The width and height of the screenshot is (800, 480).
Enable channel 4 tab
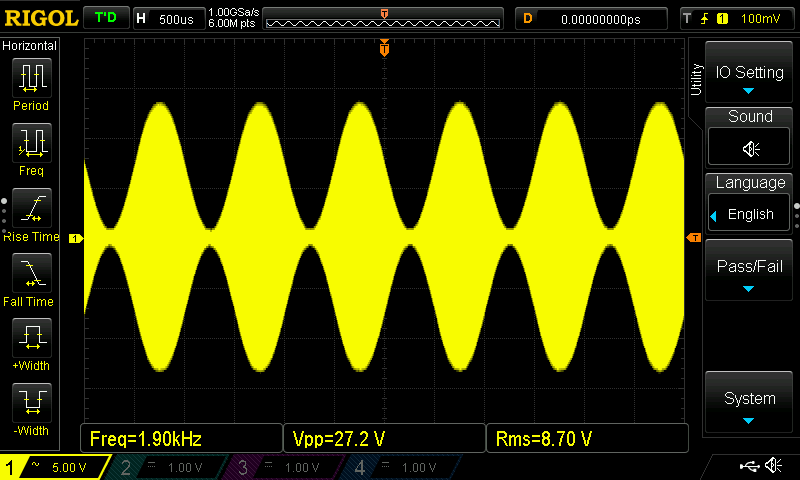pos(401,467)
